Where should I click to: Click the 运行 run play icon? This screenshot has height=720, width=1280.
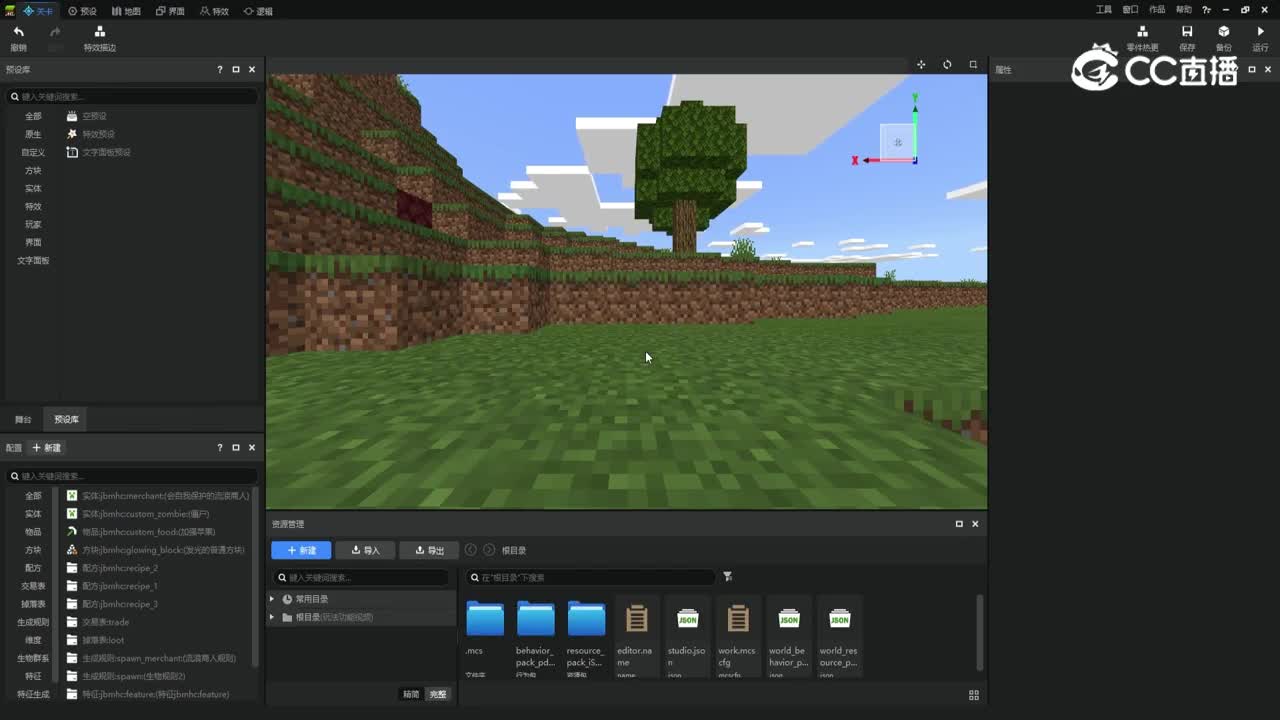coord(1260,32)
